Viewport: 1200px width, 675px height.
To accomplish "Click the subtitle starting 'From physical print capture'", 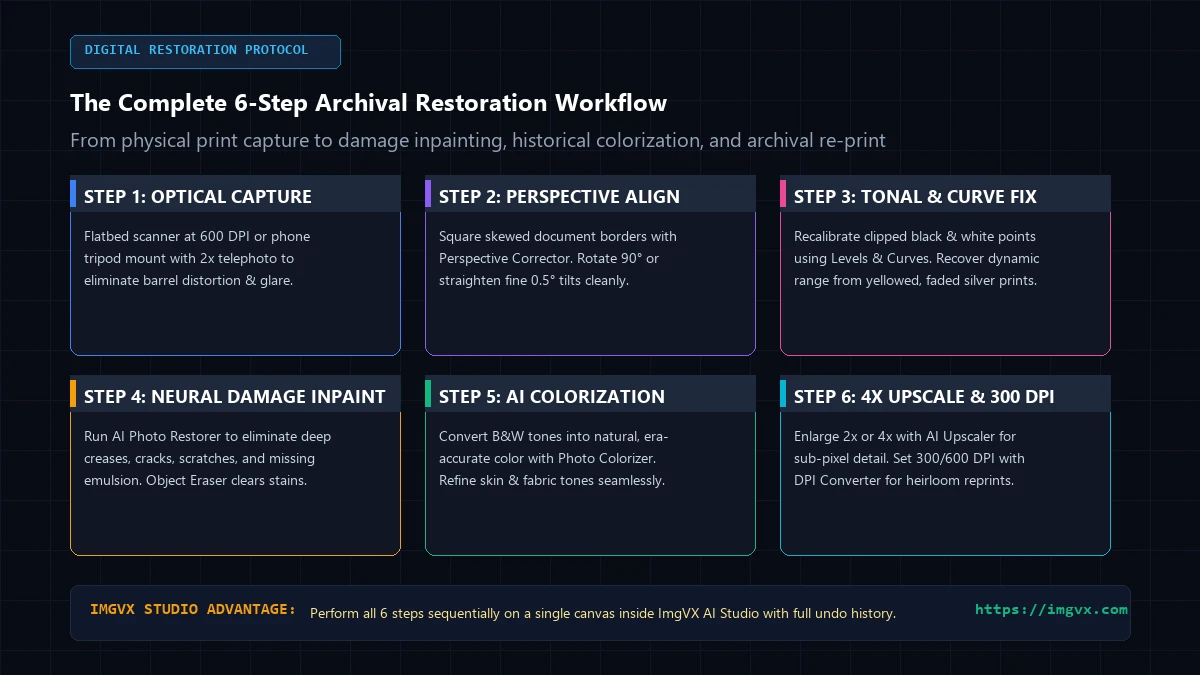I will pos(478,140).
